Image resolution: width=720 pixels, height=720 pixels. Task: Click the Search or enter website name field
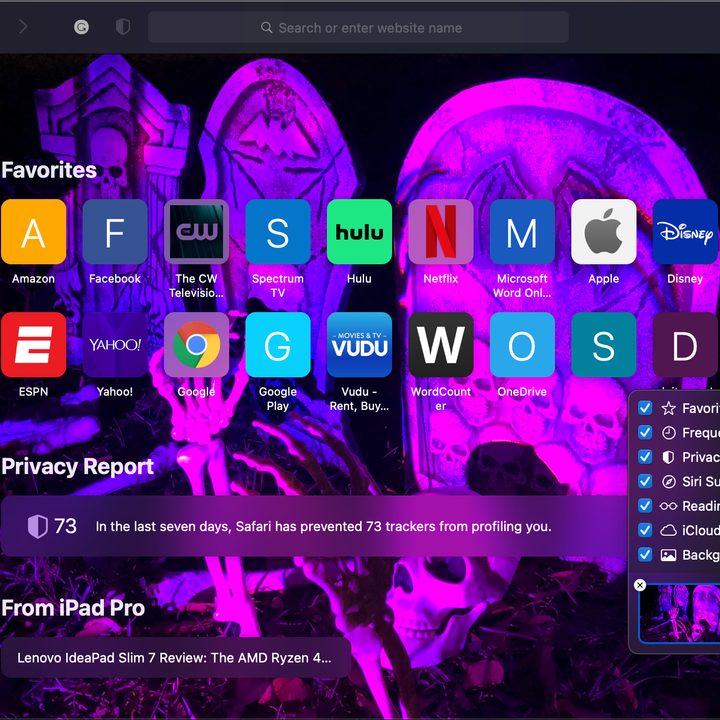click(x=358, y=28)
